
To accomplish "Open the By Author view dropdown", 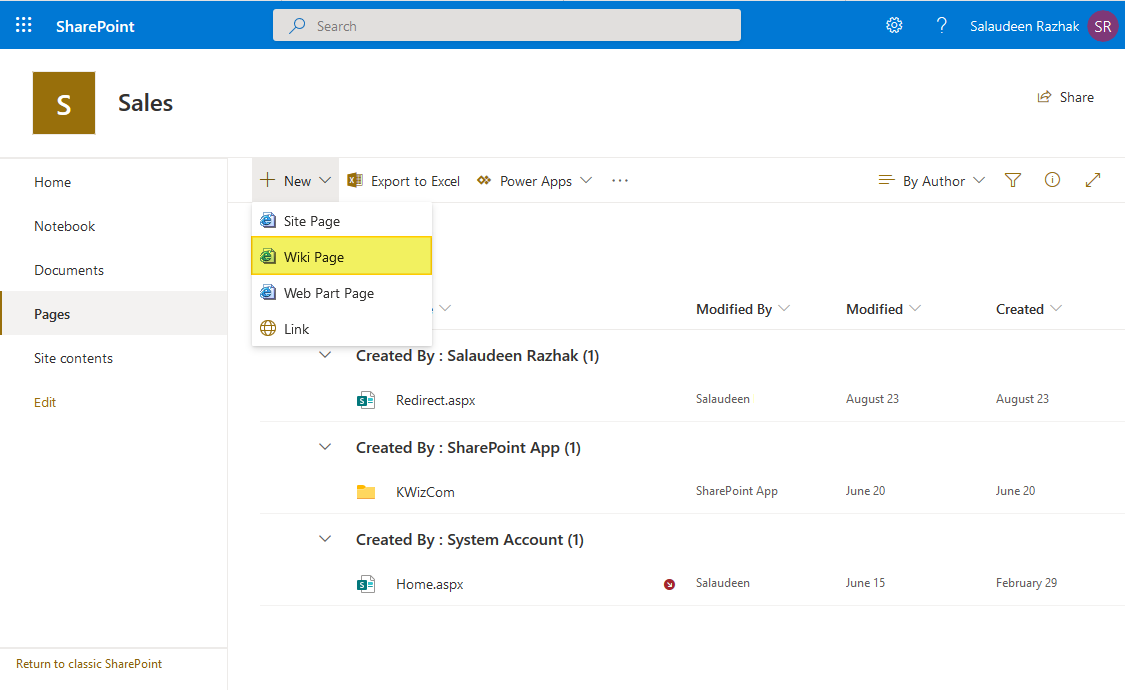I will point(932,181).
